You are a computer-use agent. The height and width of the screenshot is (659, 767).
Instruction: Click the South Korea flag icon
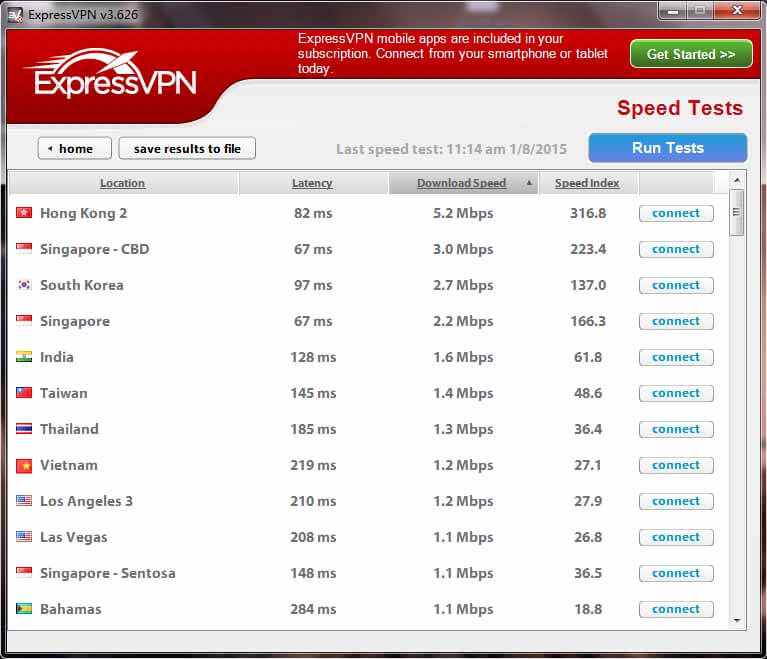[24, 285]
